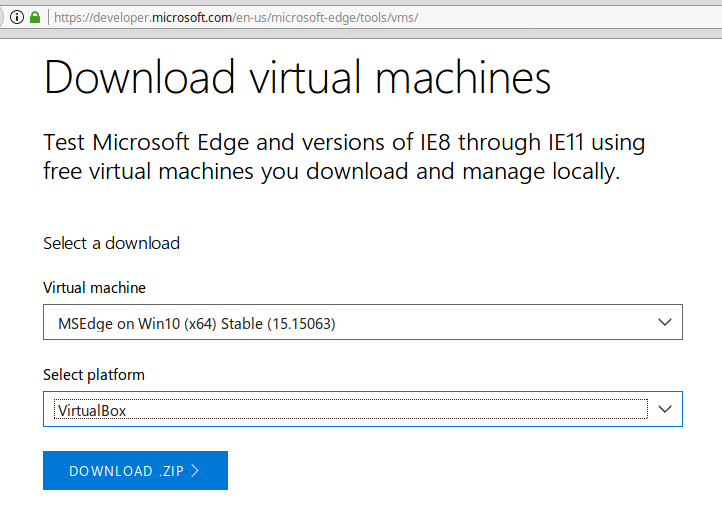The height and width of the screenshot is (521, 722).
Task: Click the URL in the address bar
Action: (236, 18)
